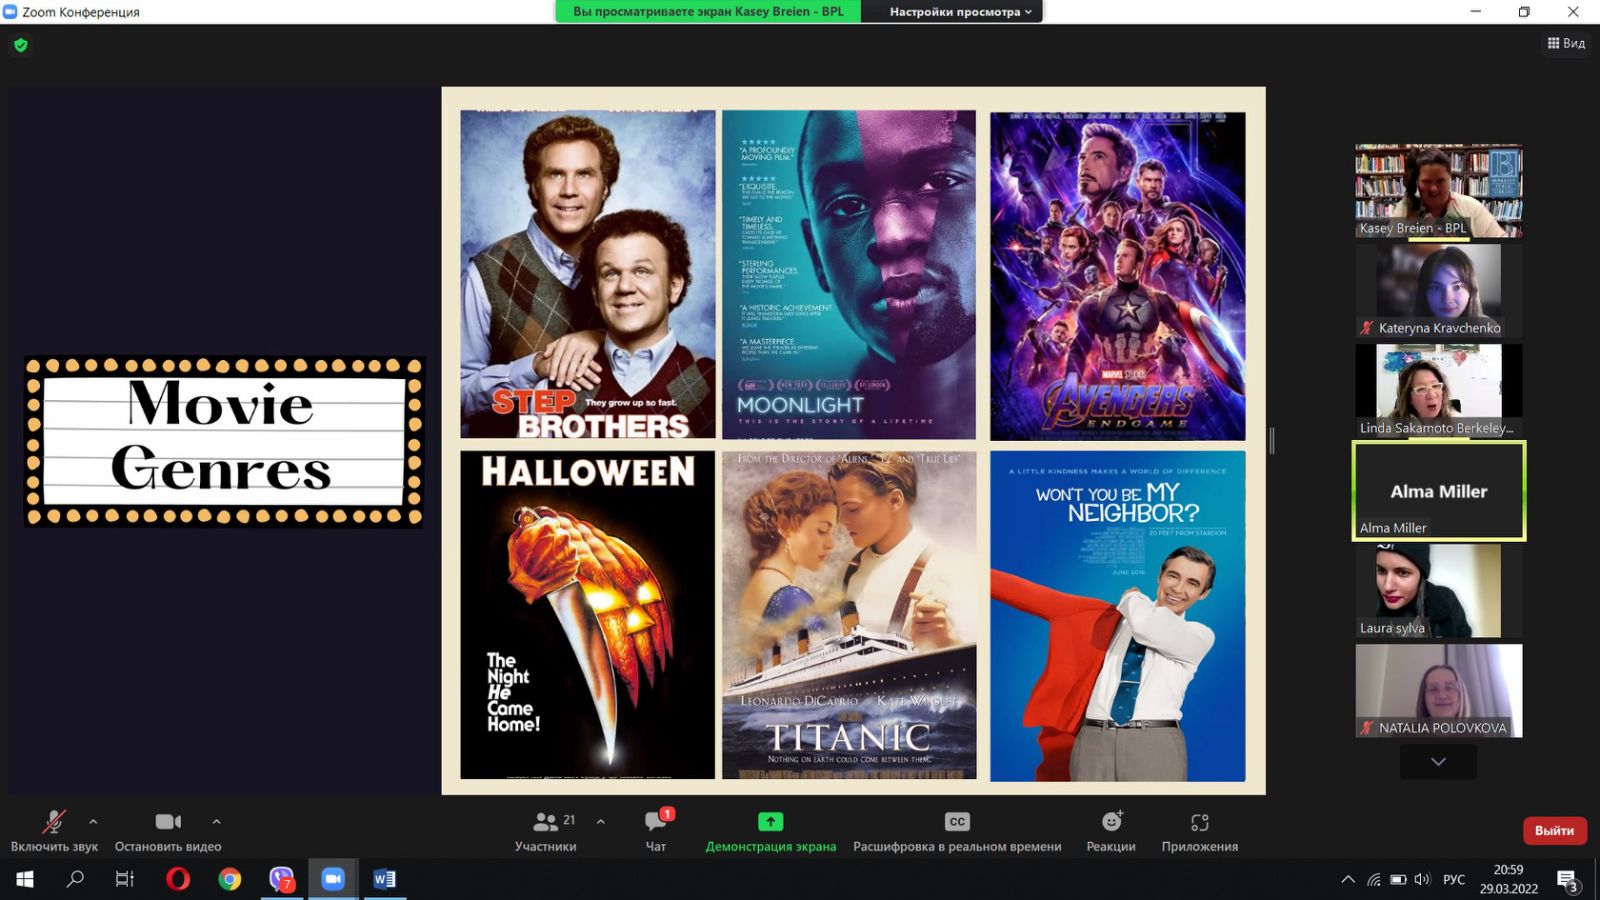Click the green Вы просматриваете экран banner
The width and height of the screenshot is (1600, 900).
[708, 12]
